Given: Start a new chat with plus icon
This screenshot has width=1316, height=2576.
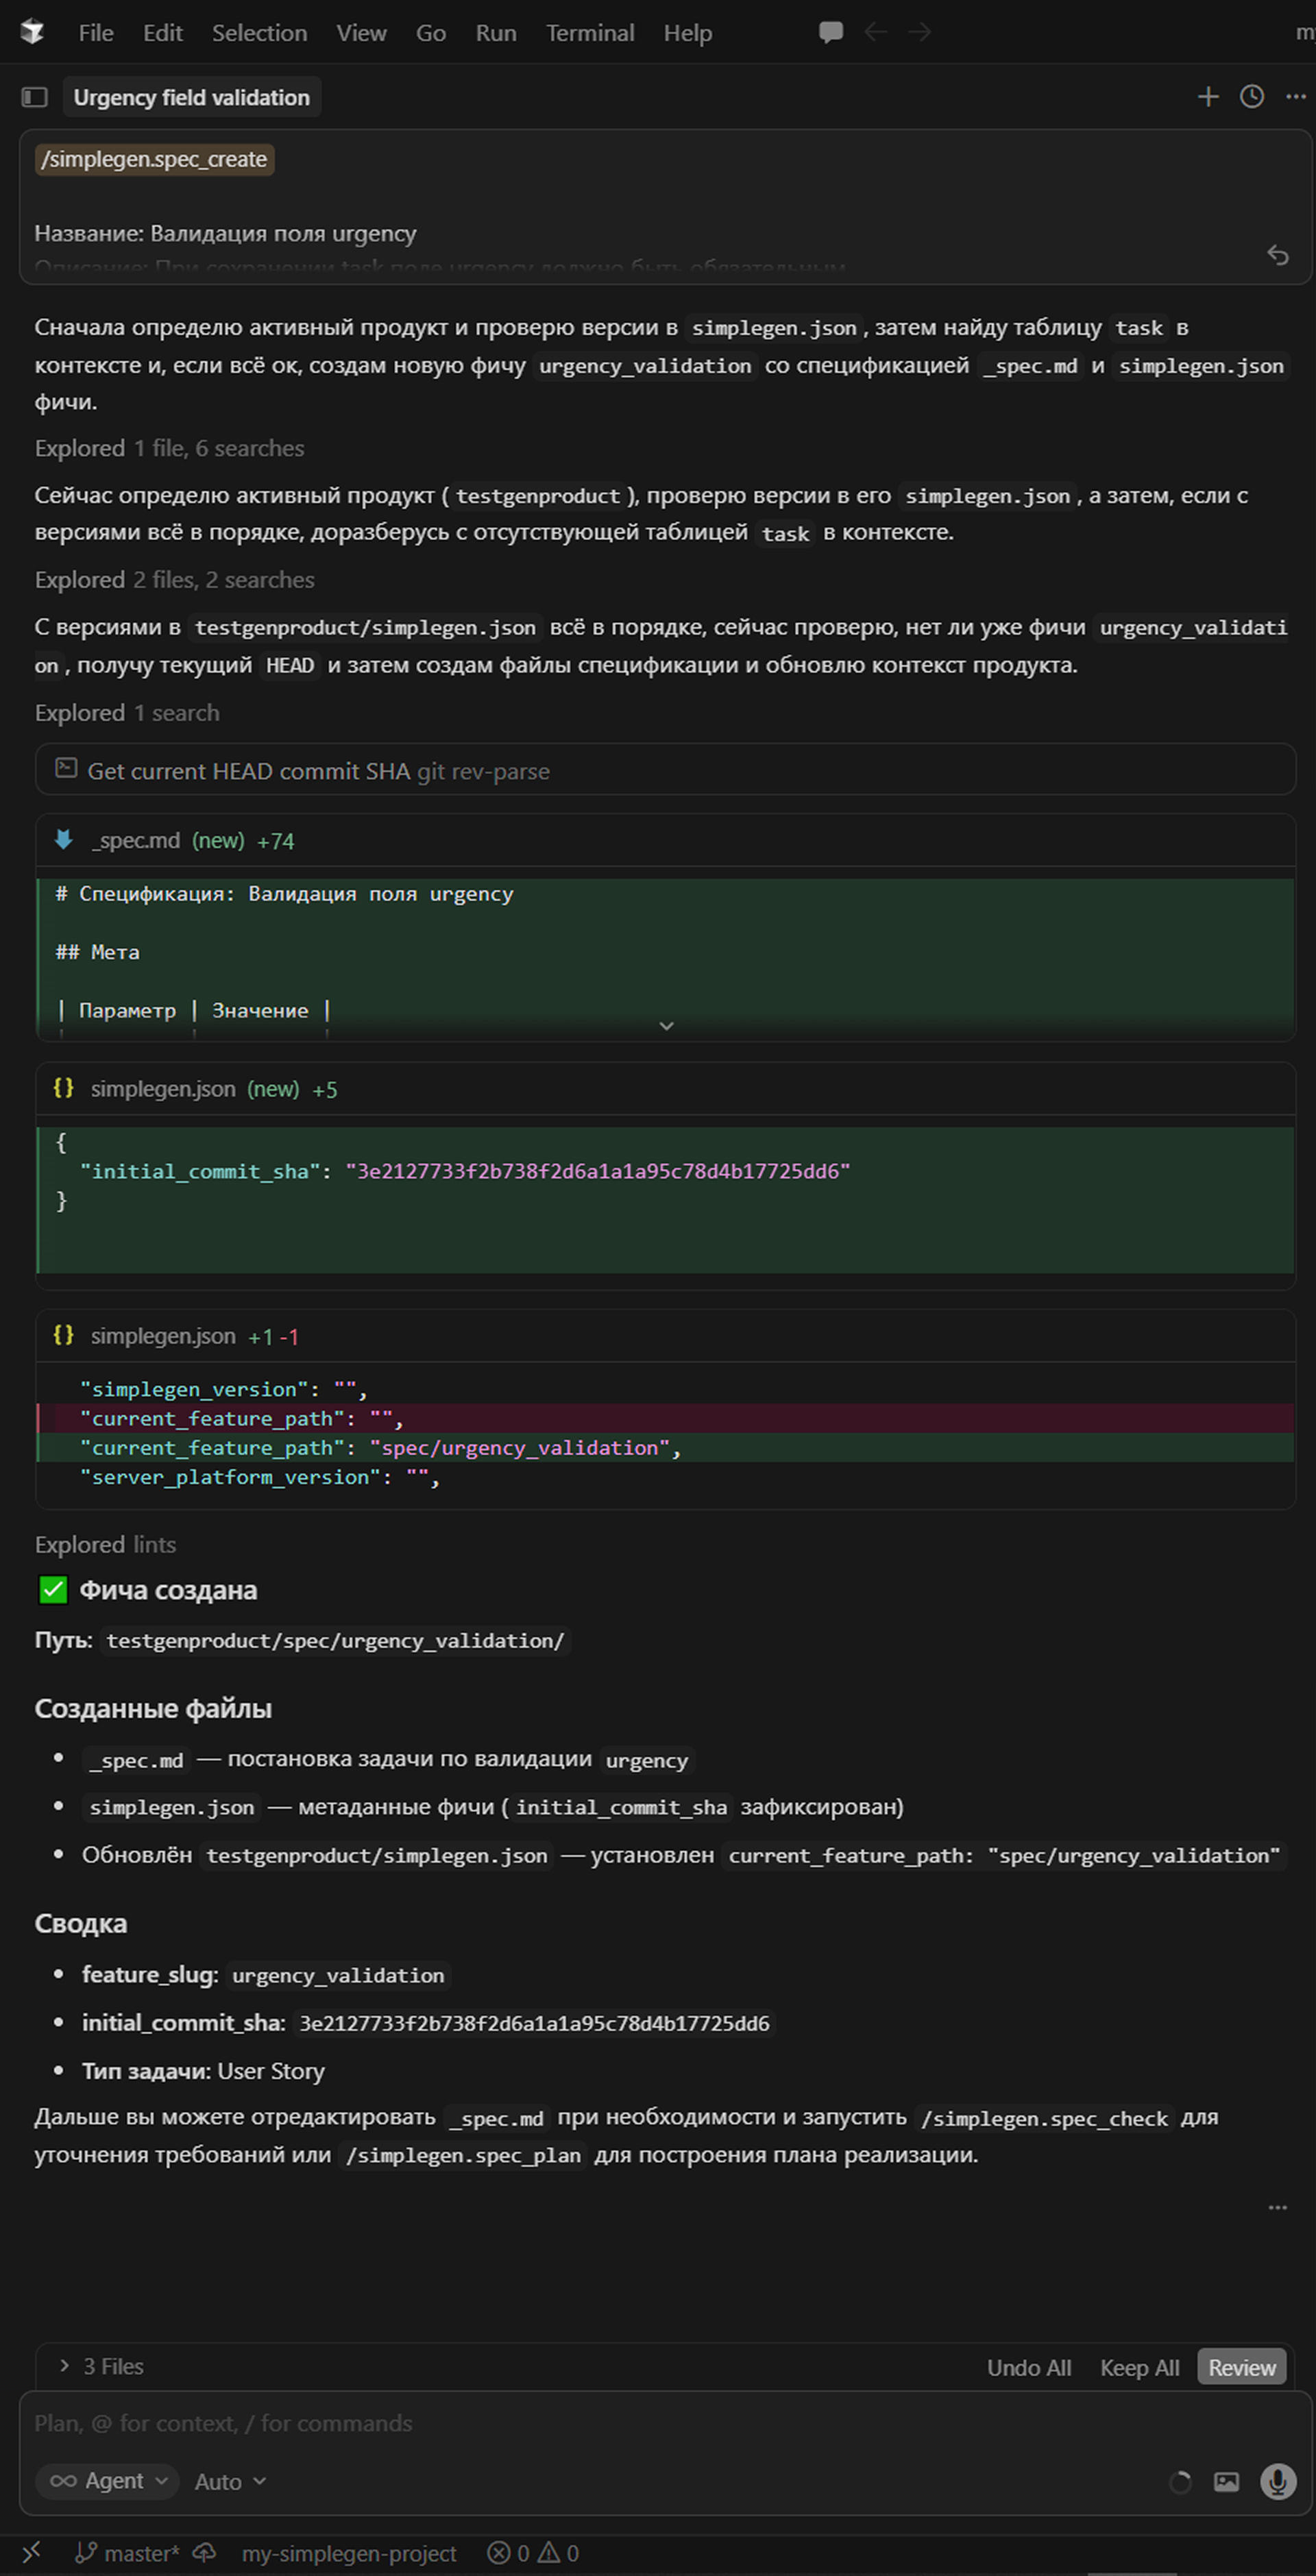Looking at the screenshot, I should point(1208,97).
